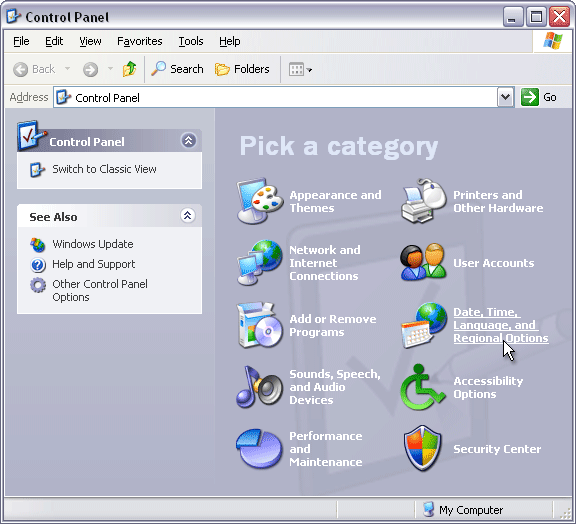This screenshot has height=524, width=576.
Task: Maximize the Control Panel window
Action: click(x=536, y=17)
